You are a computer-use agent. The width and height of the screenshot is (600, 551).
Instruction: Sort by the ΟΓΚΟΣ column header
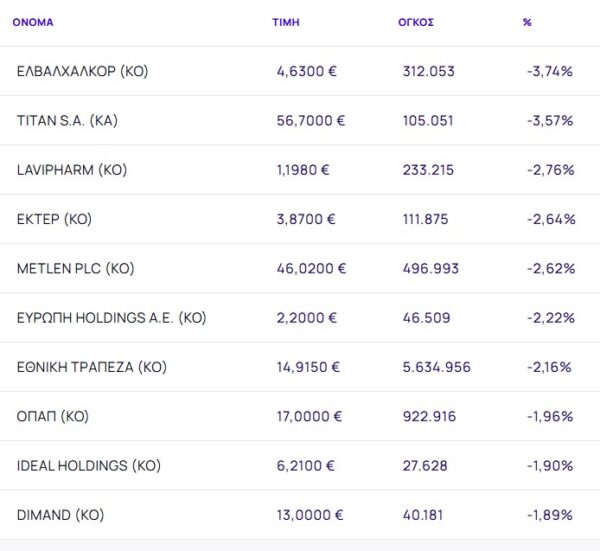tap(415, 22)
